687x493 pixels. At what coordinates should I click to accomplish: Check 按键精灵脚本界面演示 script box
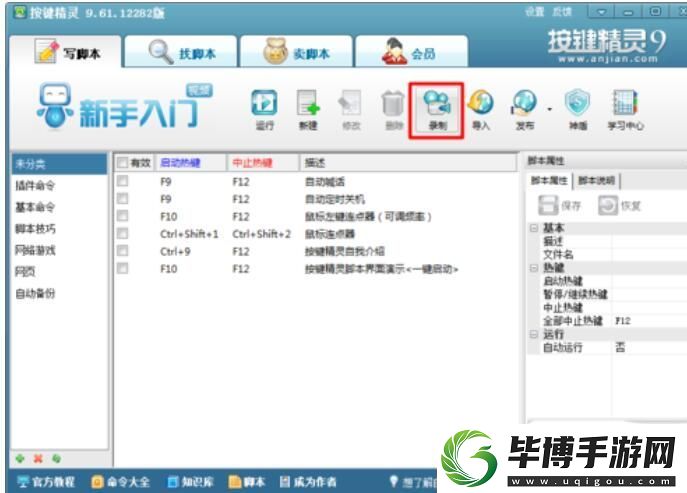(123, 268)
